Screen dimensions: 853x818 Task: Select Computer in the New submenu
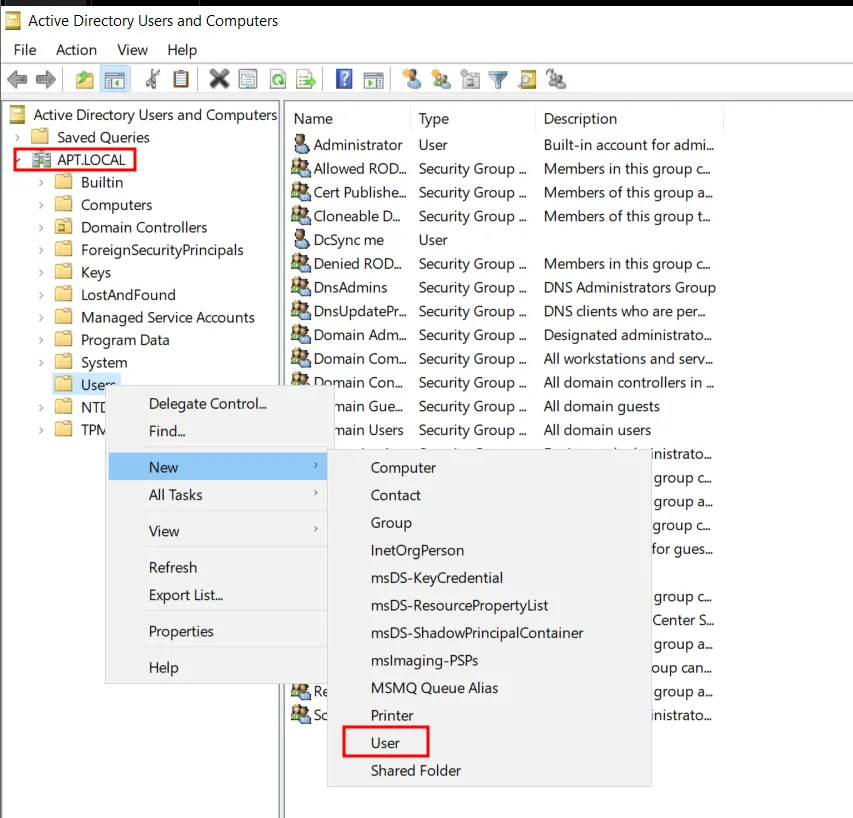click(x=489, y=468)
